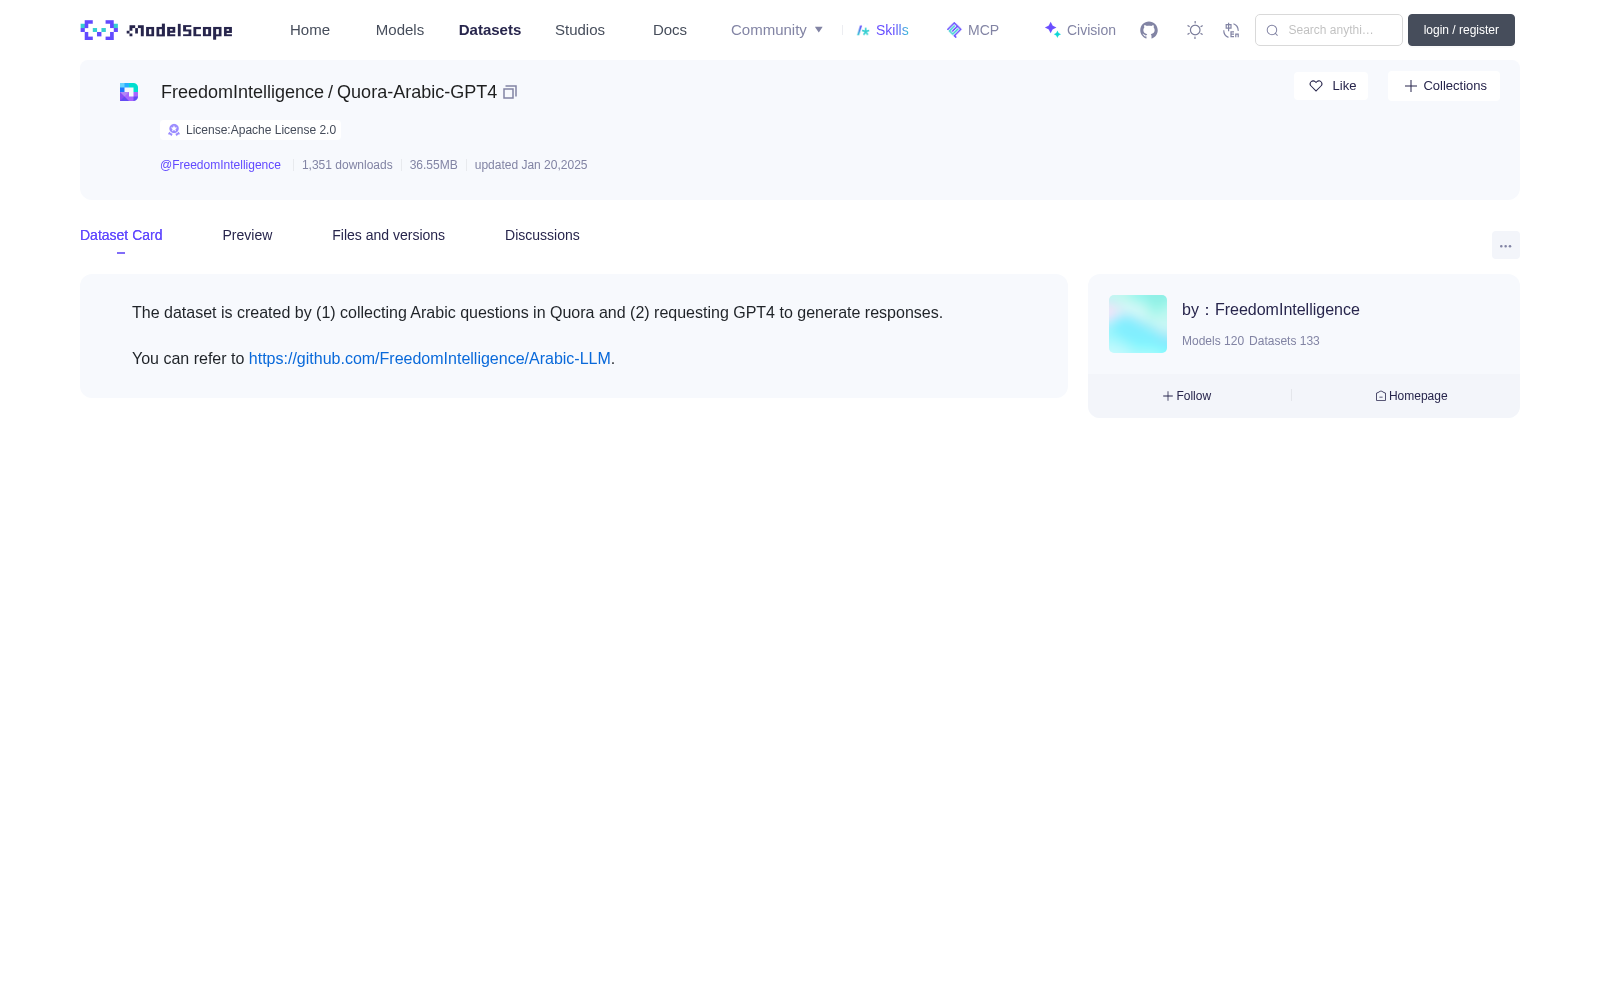Click the '36.55MB' size text
Viewport: 1600px width, 1000px height.
click(433, 165)
